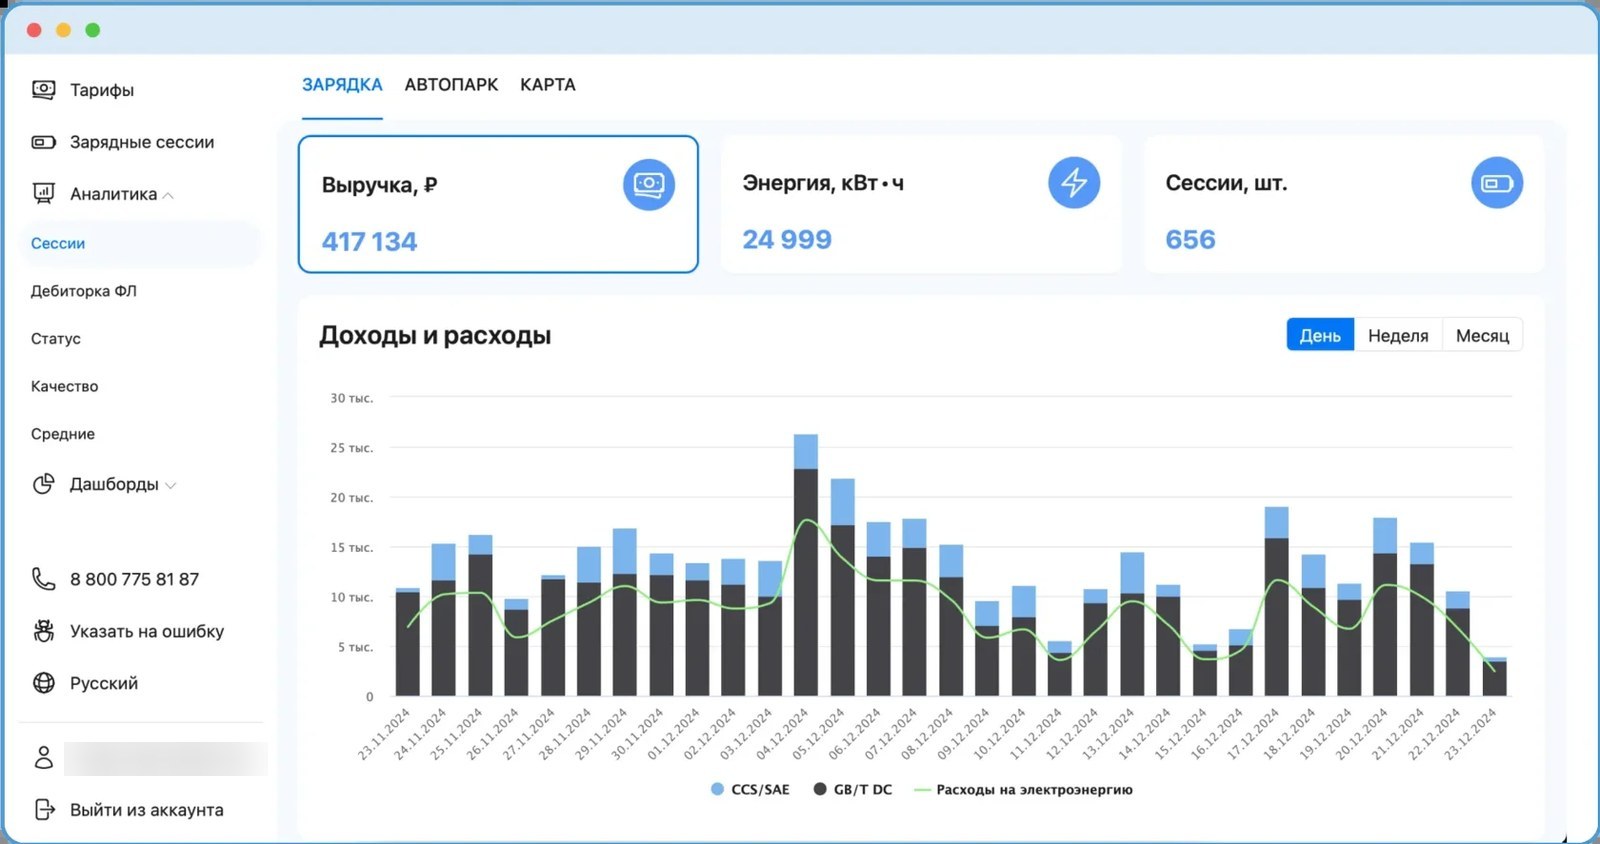Click the Аналитика presentation chart icon
This screenshot has height=844, width=1600.
[44, 194]
